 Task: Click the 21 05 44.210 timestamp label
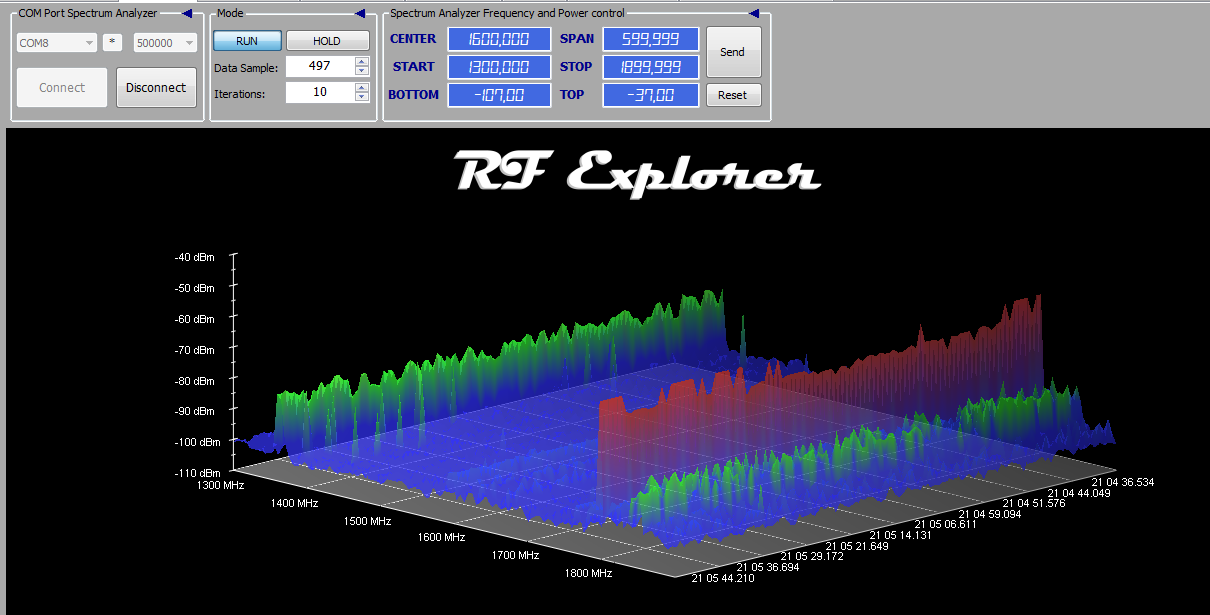725,578
